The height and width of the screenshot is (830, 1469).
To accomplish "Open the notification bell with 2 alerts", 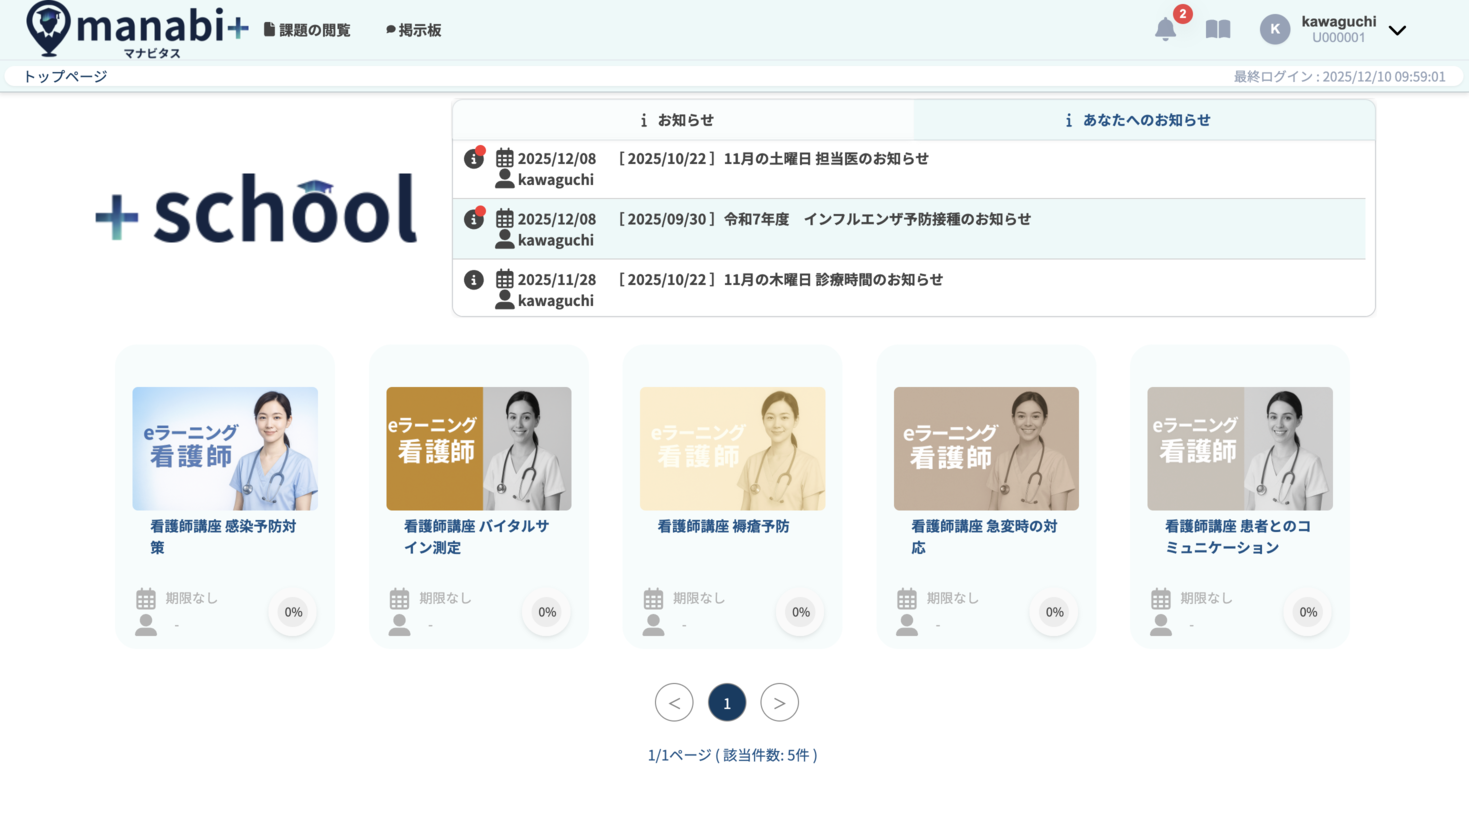I will pos(1165,29).
